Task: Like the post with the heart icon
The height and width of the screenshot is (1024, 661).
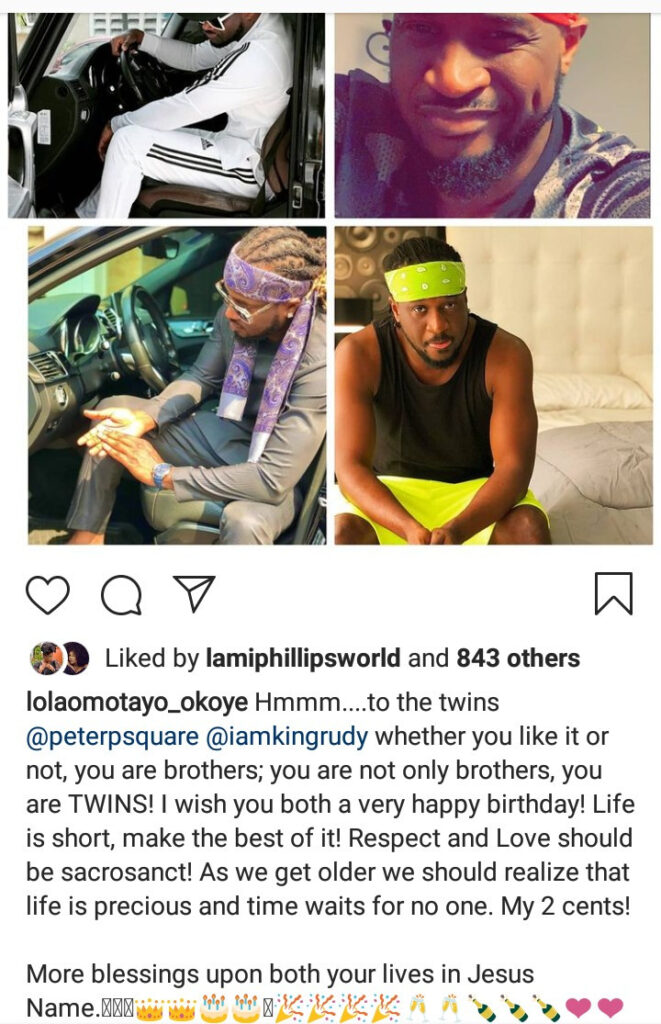Action: coord(48,594)
